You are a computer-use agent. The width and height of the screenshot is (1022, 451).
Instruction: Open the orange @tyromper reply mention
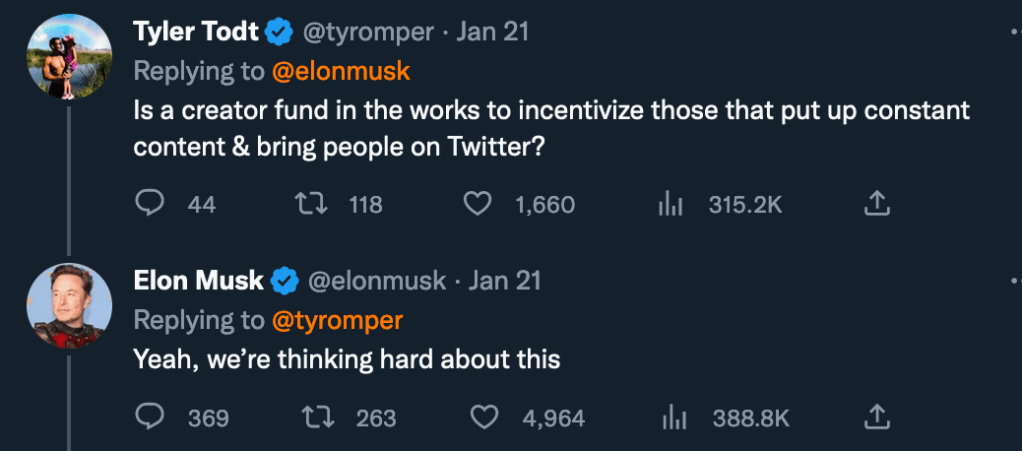[x=337, y=320]
